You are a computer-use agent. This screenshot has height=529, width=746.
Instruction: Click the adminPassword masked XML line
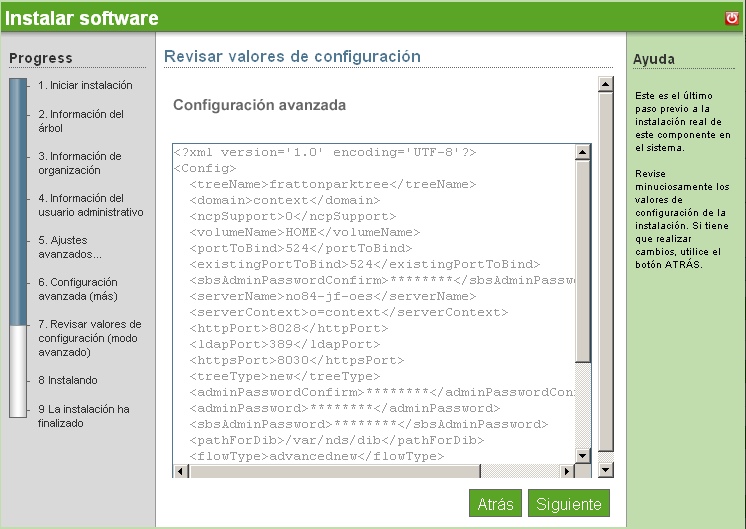(344, 408)
